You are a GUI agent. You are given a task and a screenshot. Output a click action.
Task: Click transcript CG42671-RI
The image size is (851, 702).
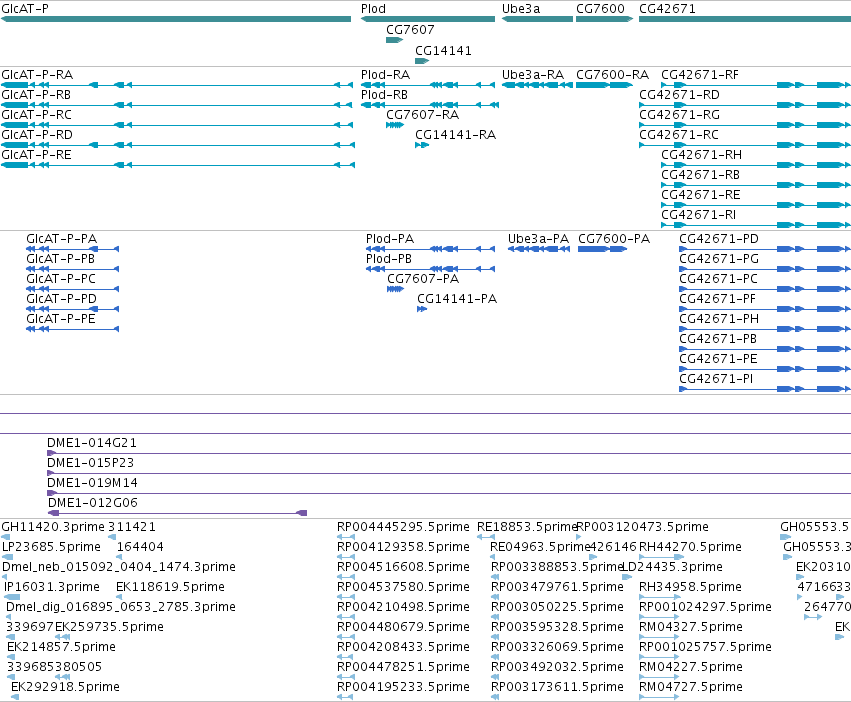698,215
